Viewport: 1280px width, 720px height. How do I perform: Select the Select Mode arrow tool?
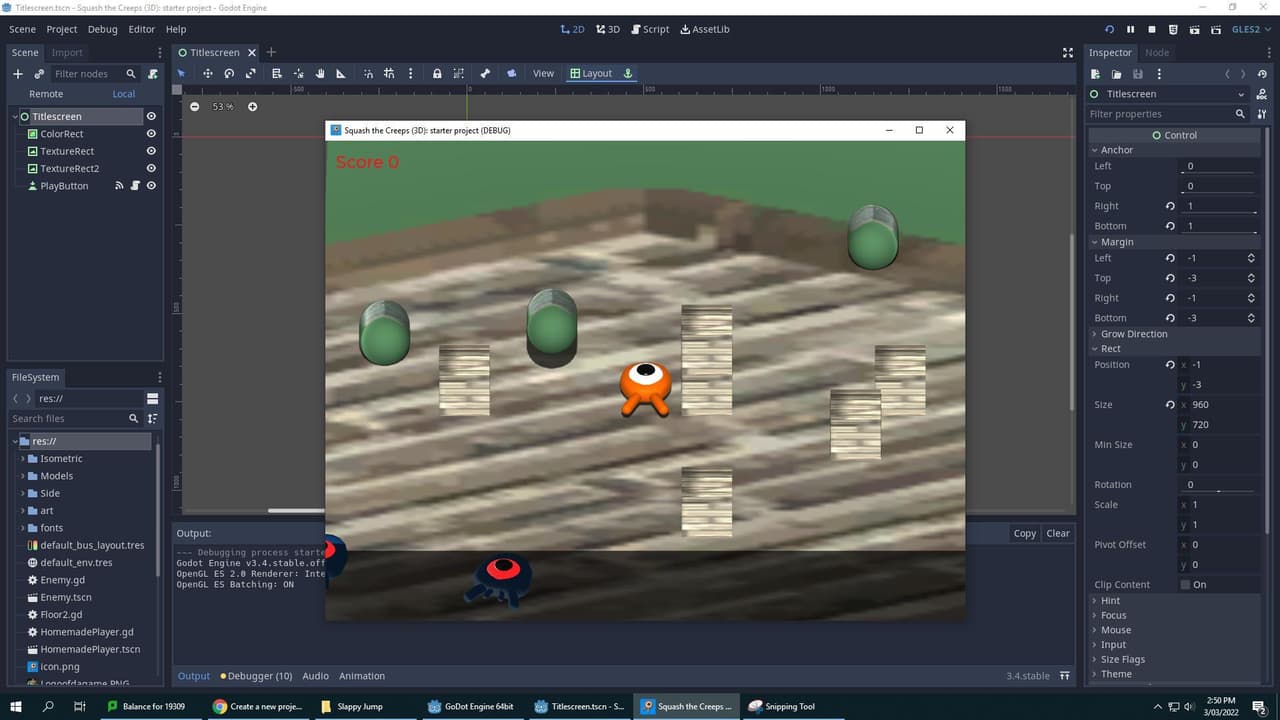pos(181,73)
